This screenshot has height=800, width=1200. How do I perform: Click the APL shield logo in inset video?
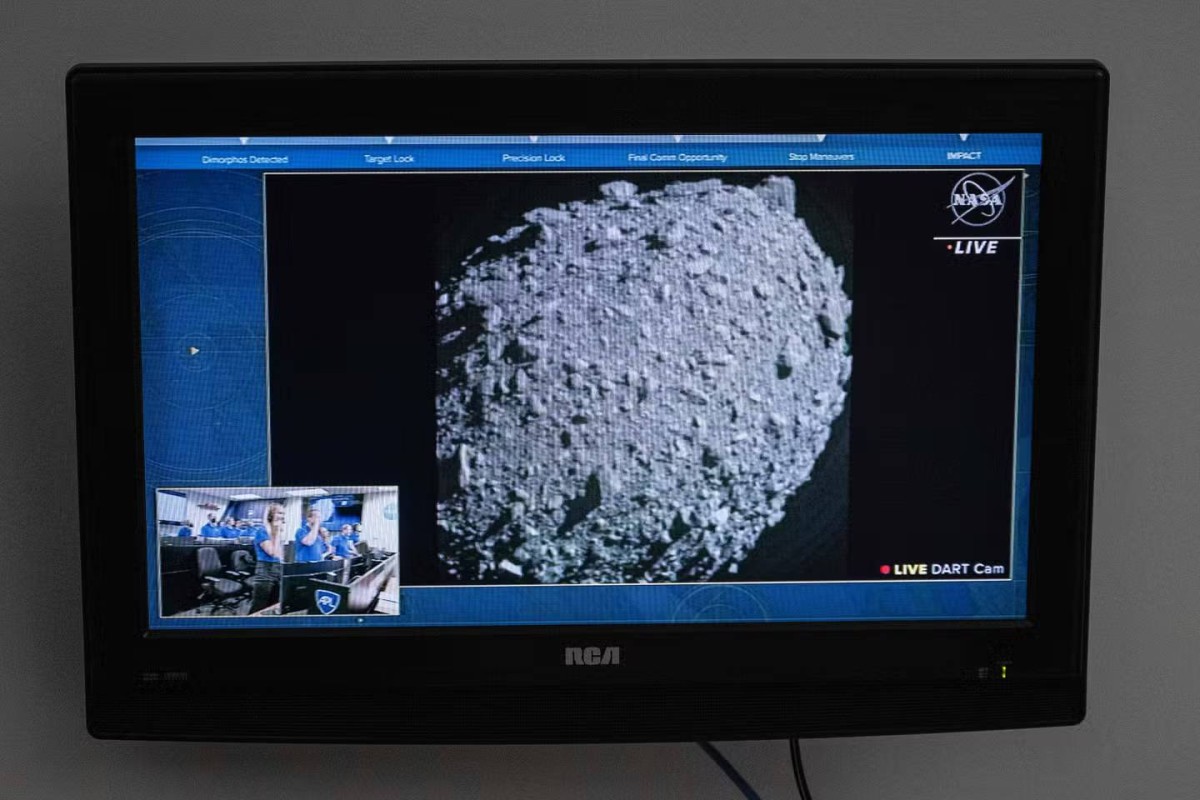(x=327, y=601)
